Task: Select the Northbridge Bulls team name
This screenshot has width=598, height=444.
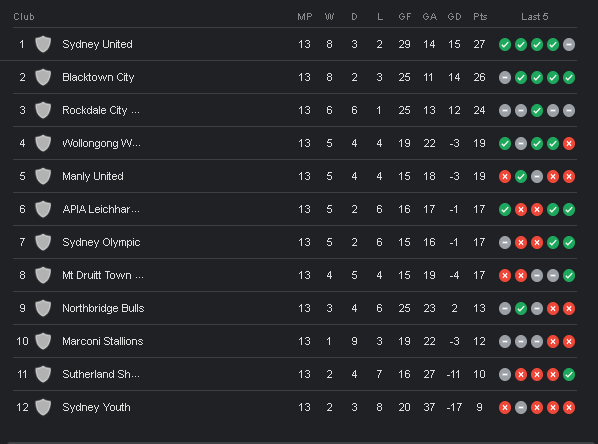Action: pyautogui.click(x=103, y=308)
